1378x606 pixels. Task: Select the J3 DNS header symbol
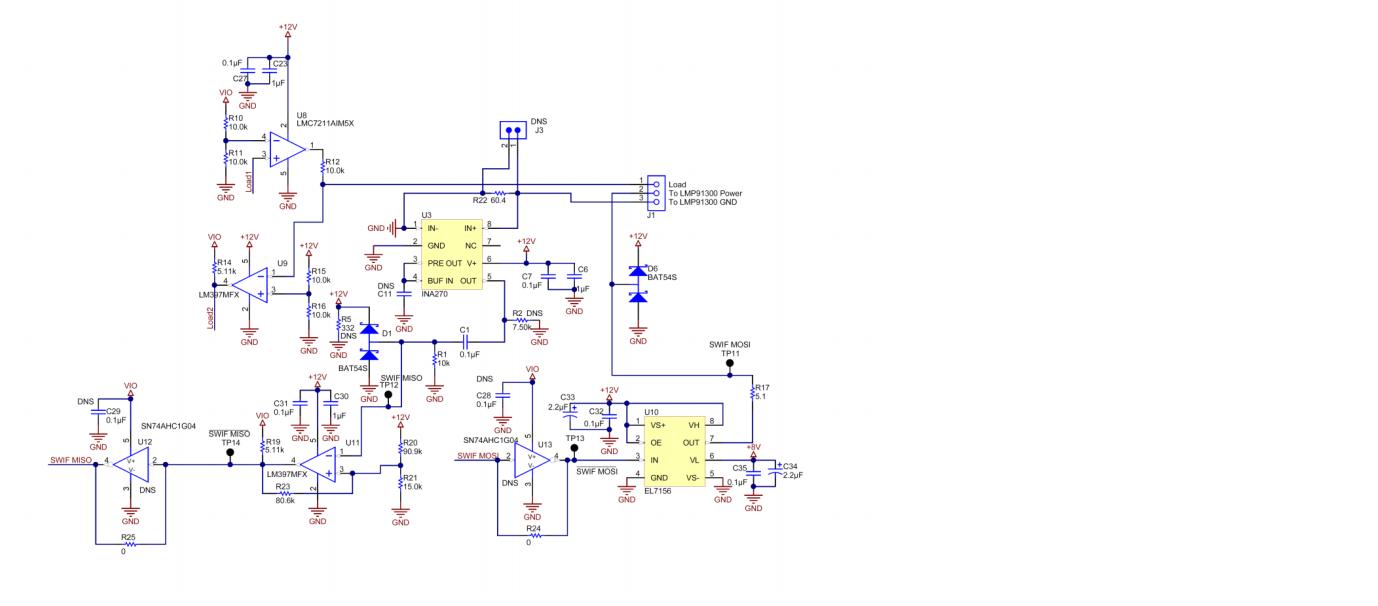click(x=515, y=131)
